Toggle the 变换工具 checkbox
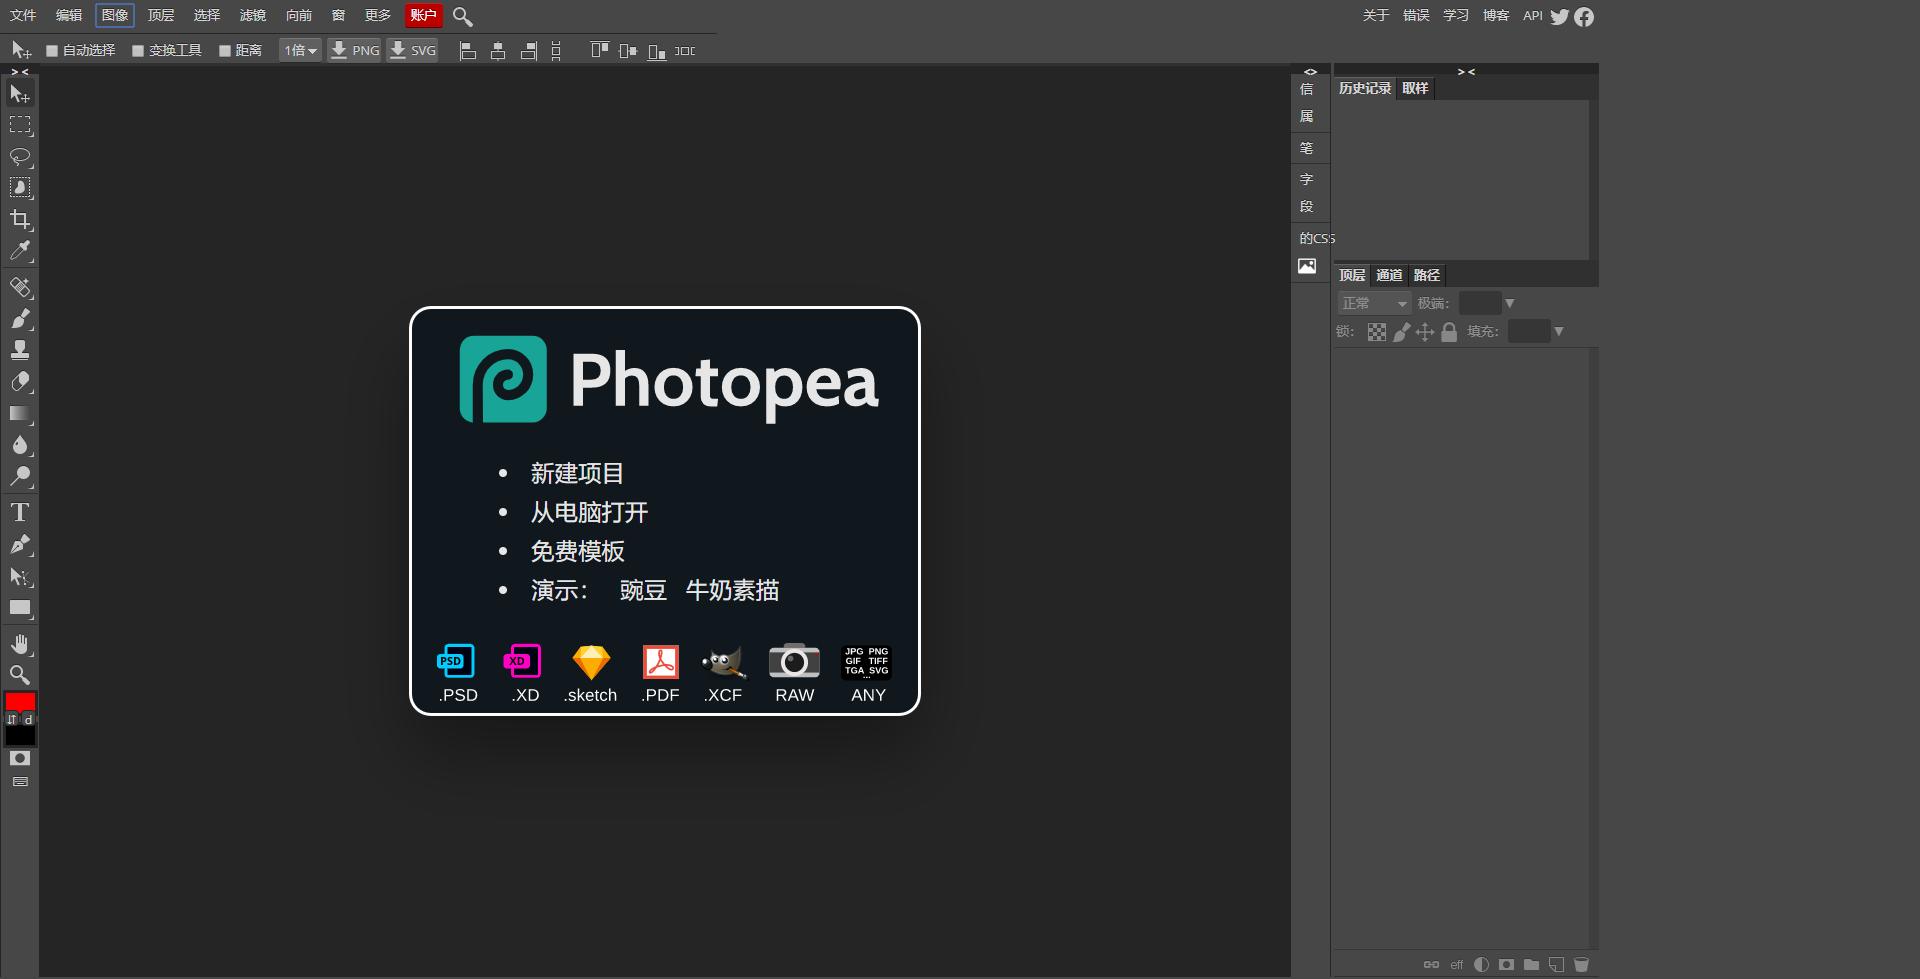The image size is (1920, 979). 138,51
